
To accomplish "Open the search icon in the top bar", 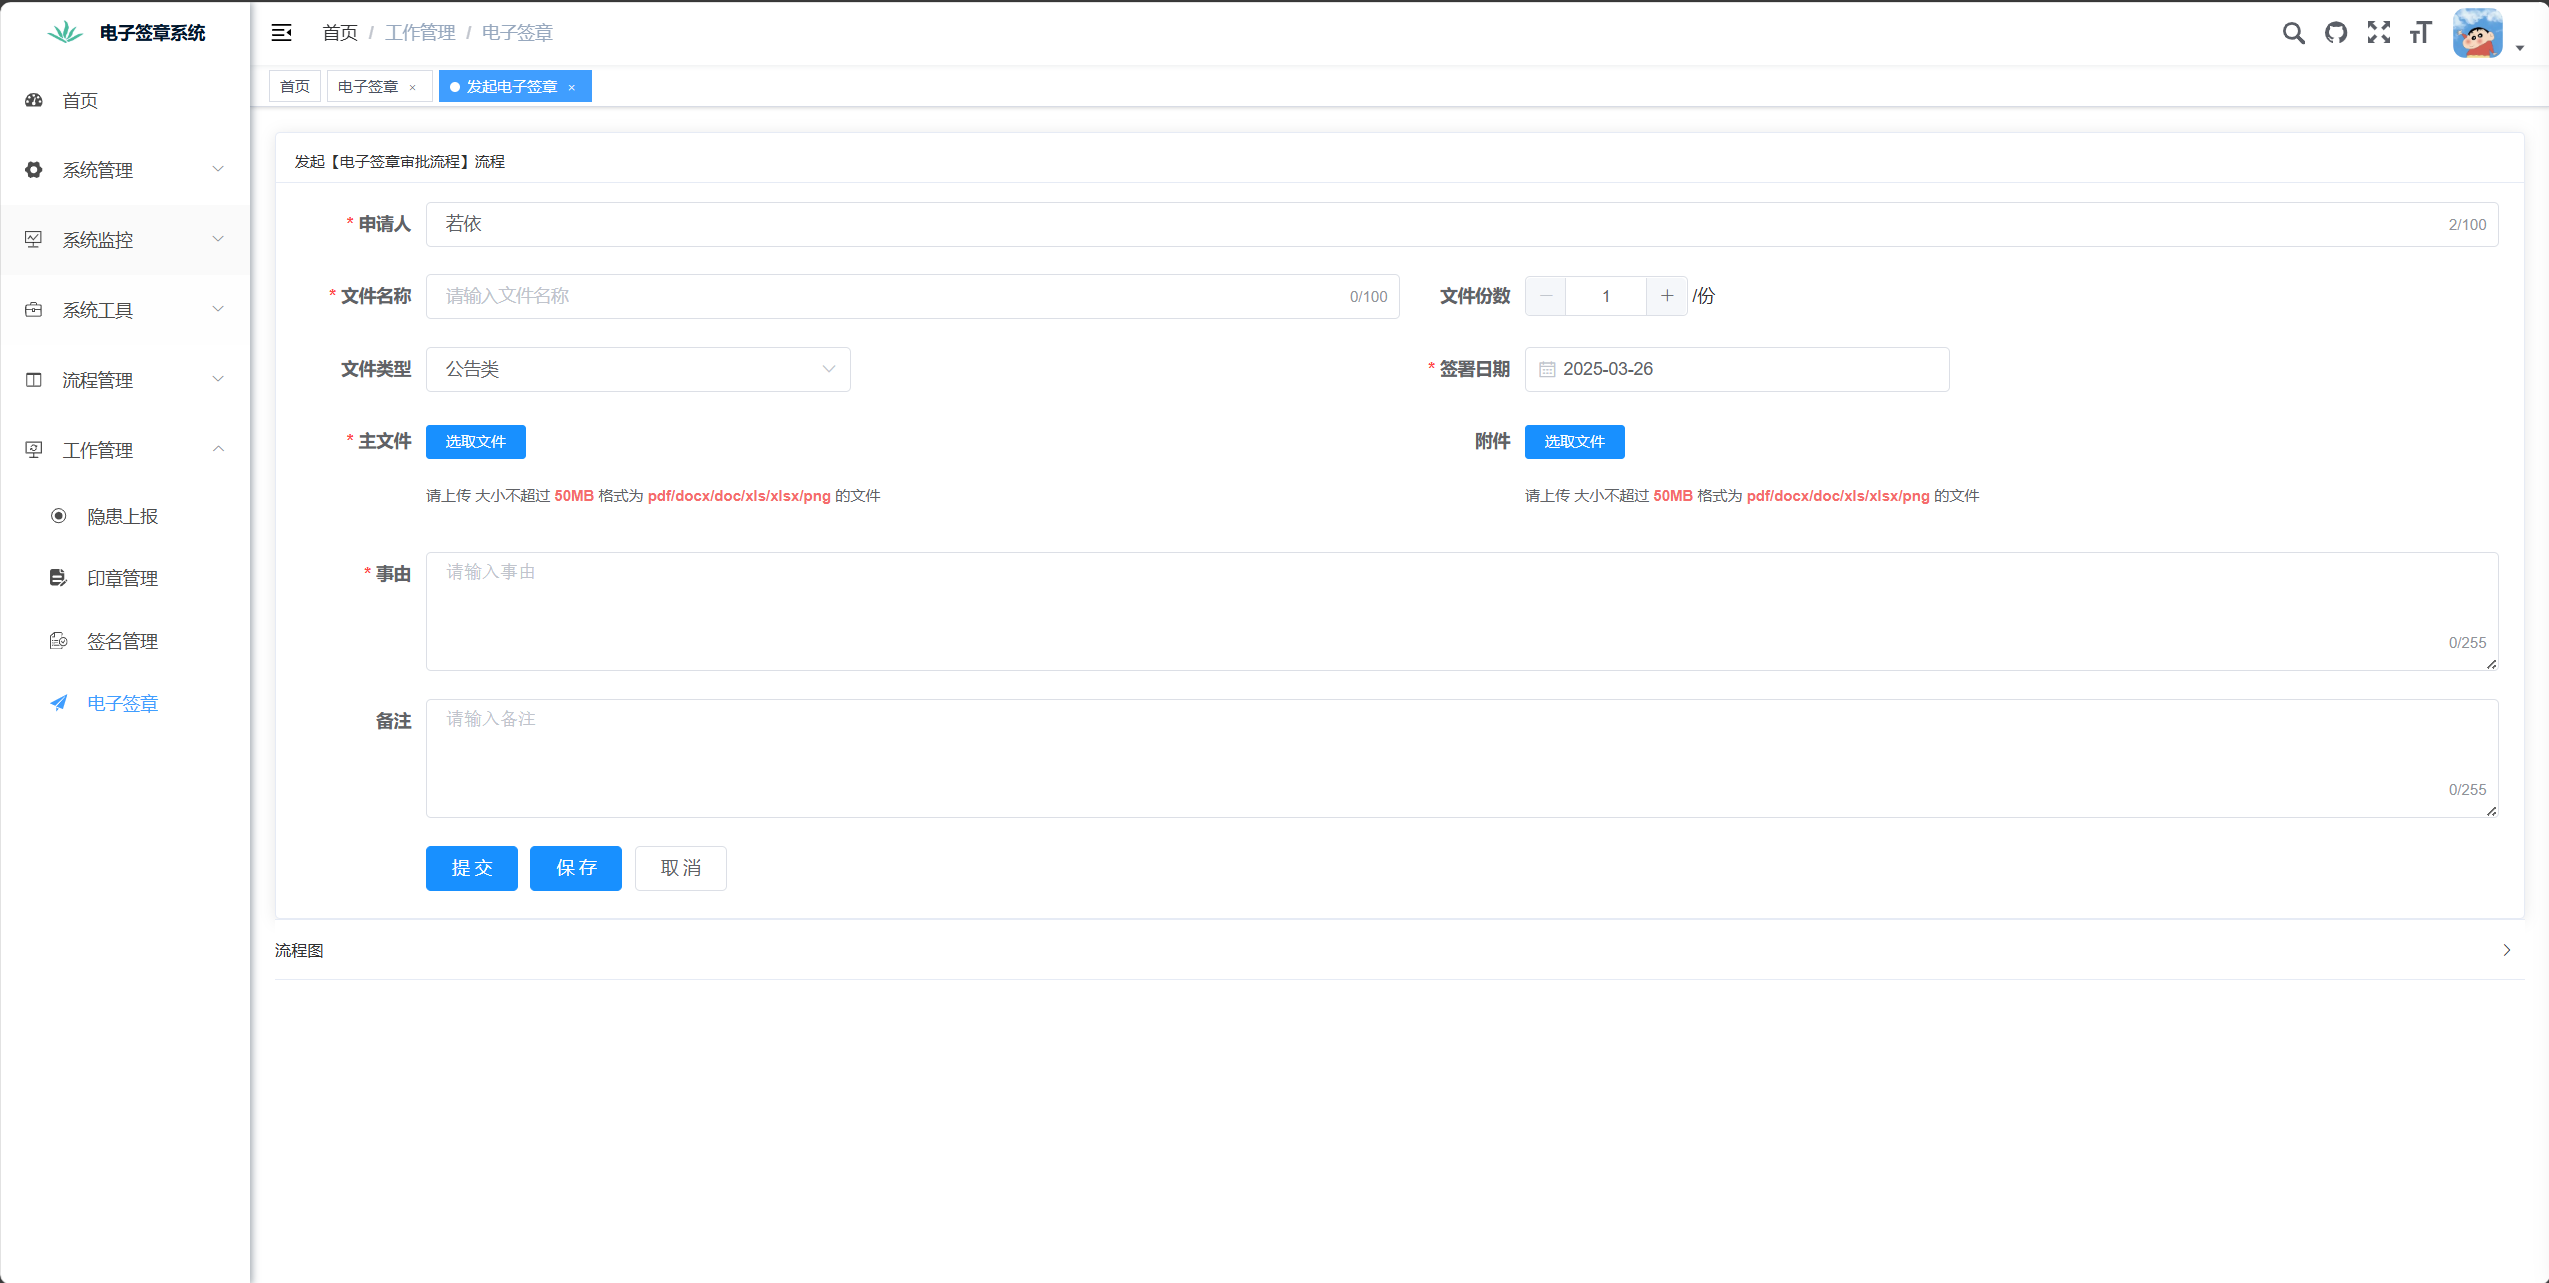I will pos(2293,32).
